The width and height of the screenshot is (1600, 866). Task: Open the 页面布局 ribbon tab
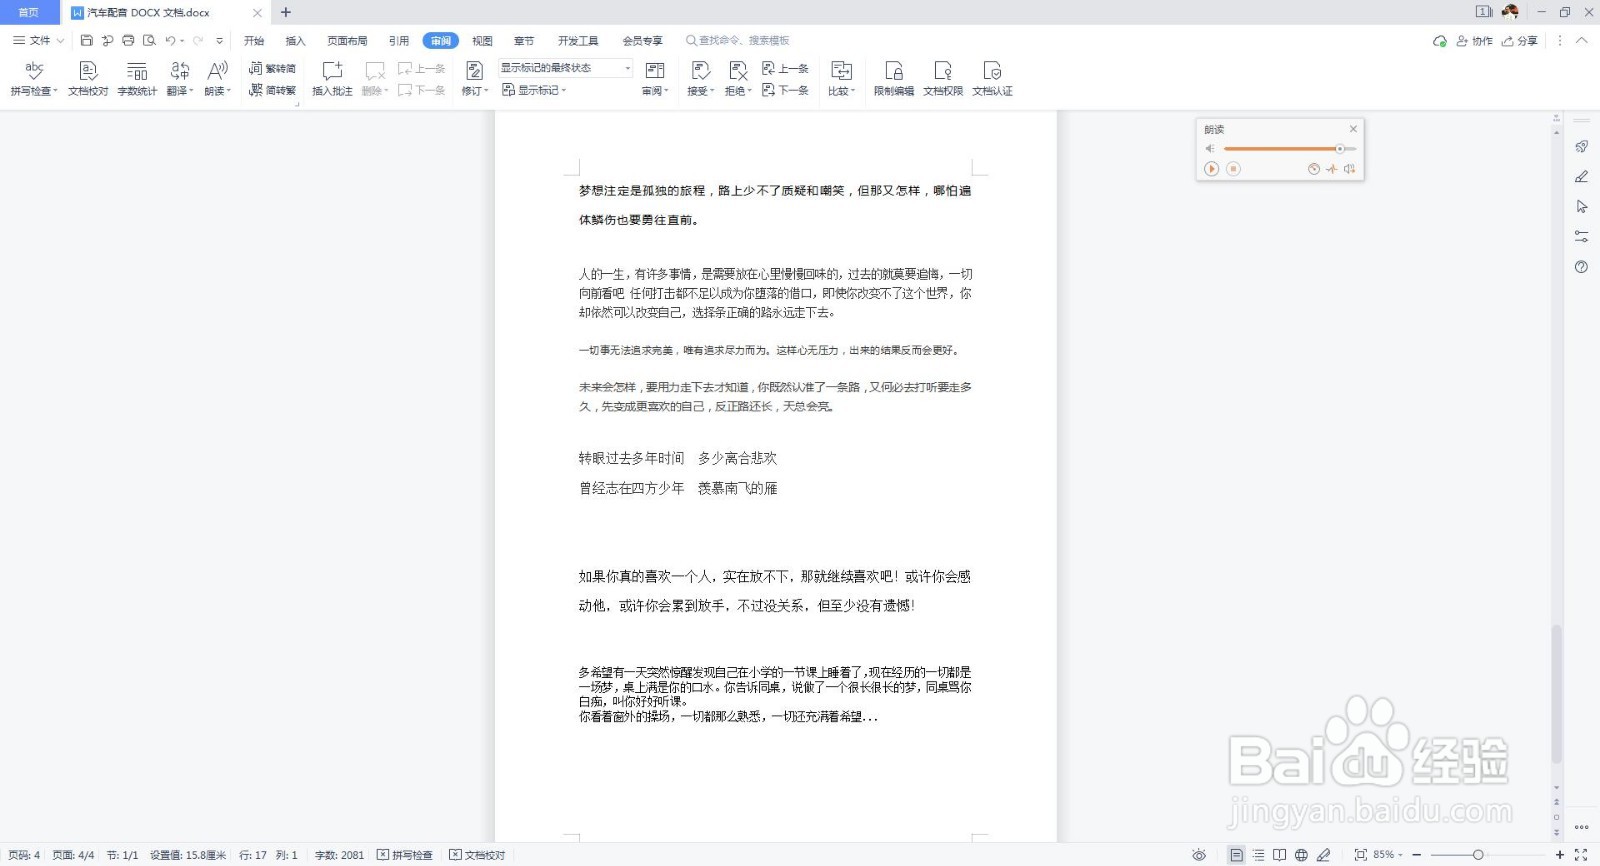tap(347, 41)
